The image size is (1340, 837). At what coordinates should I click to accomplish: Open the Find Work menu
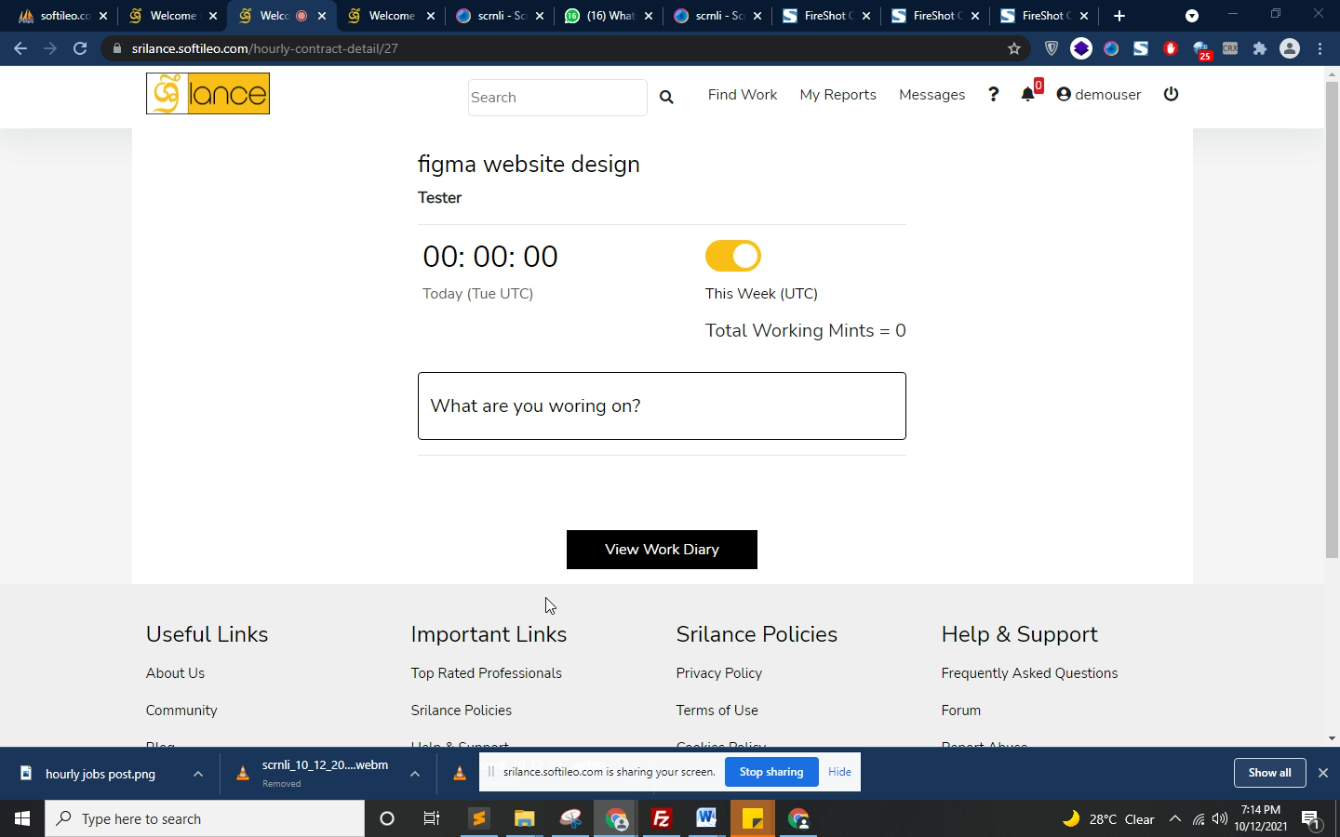[x=742, y=94]
